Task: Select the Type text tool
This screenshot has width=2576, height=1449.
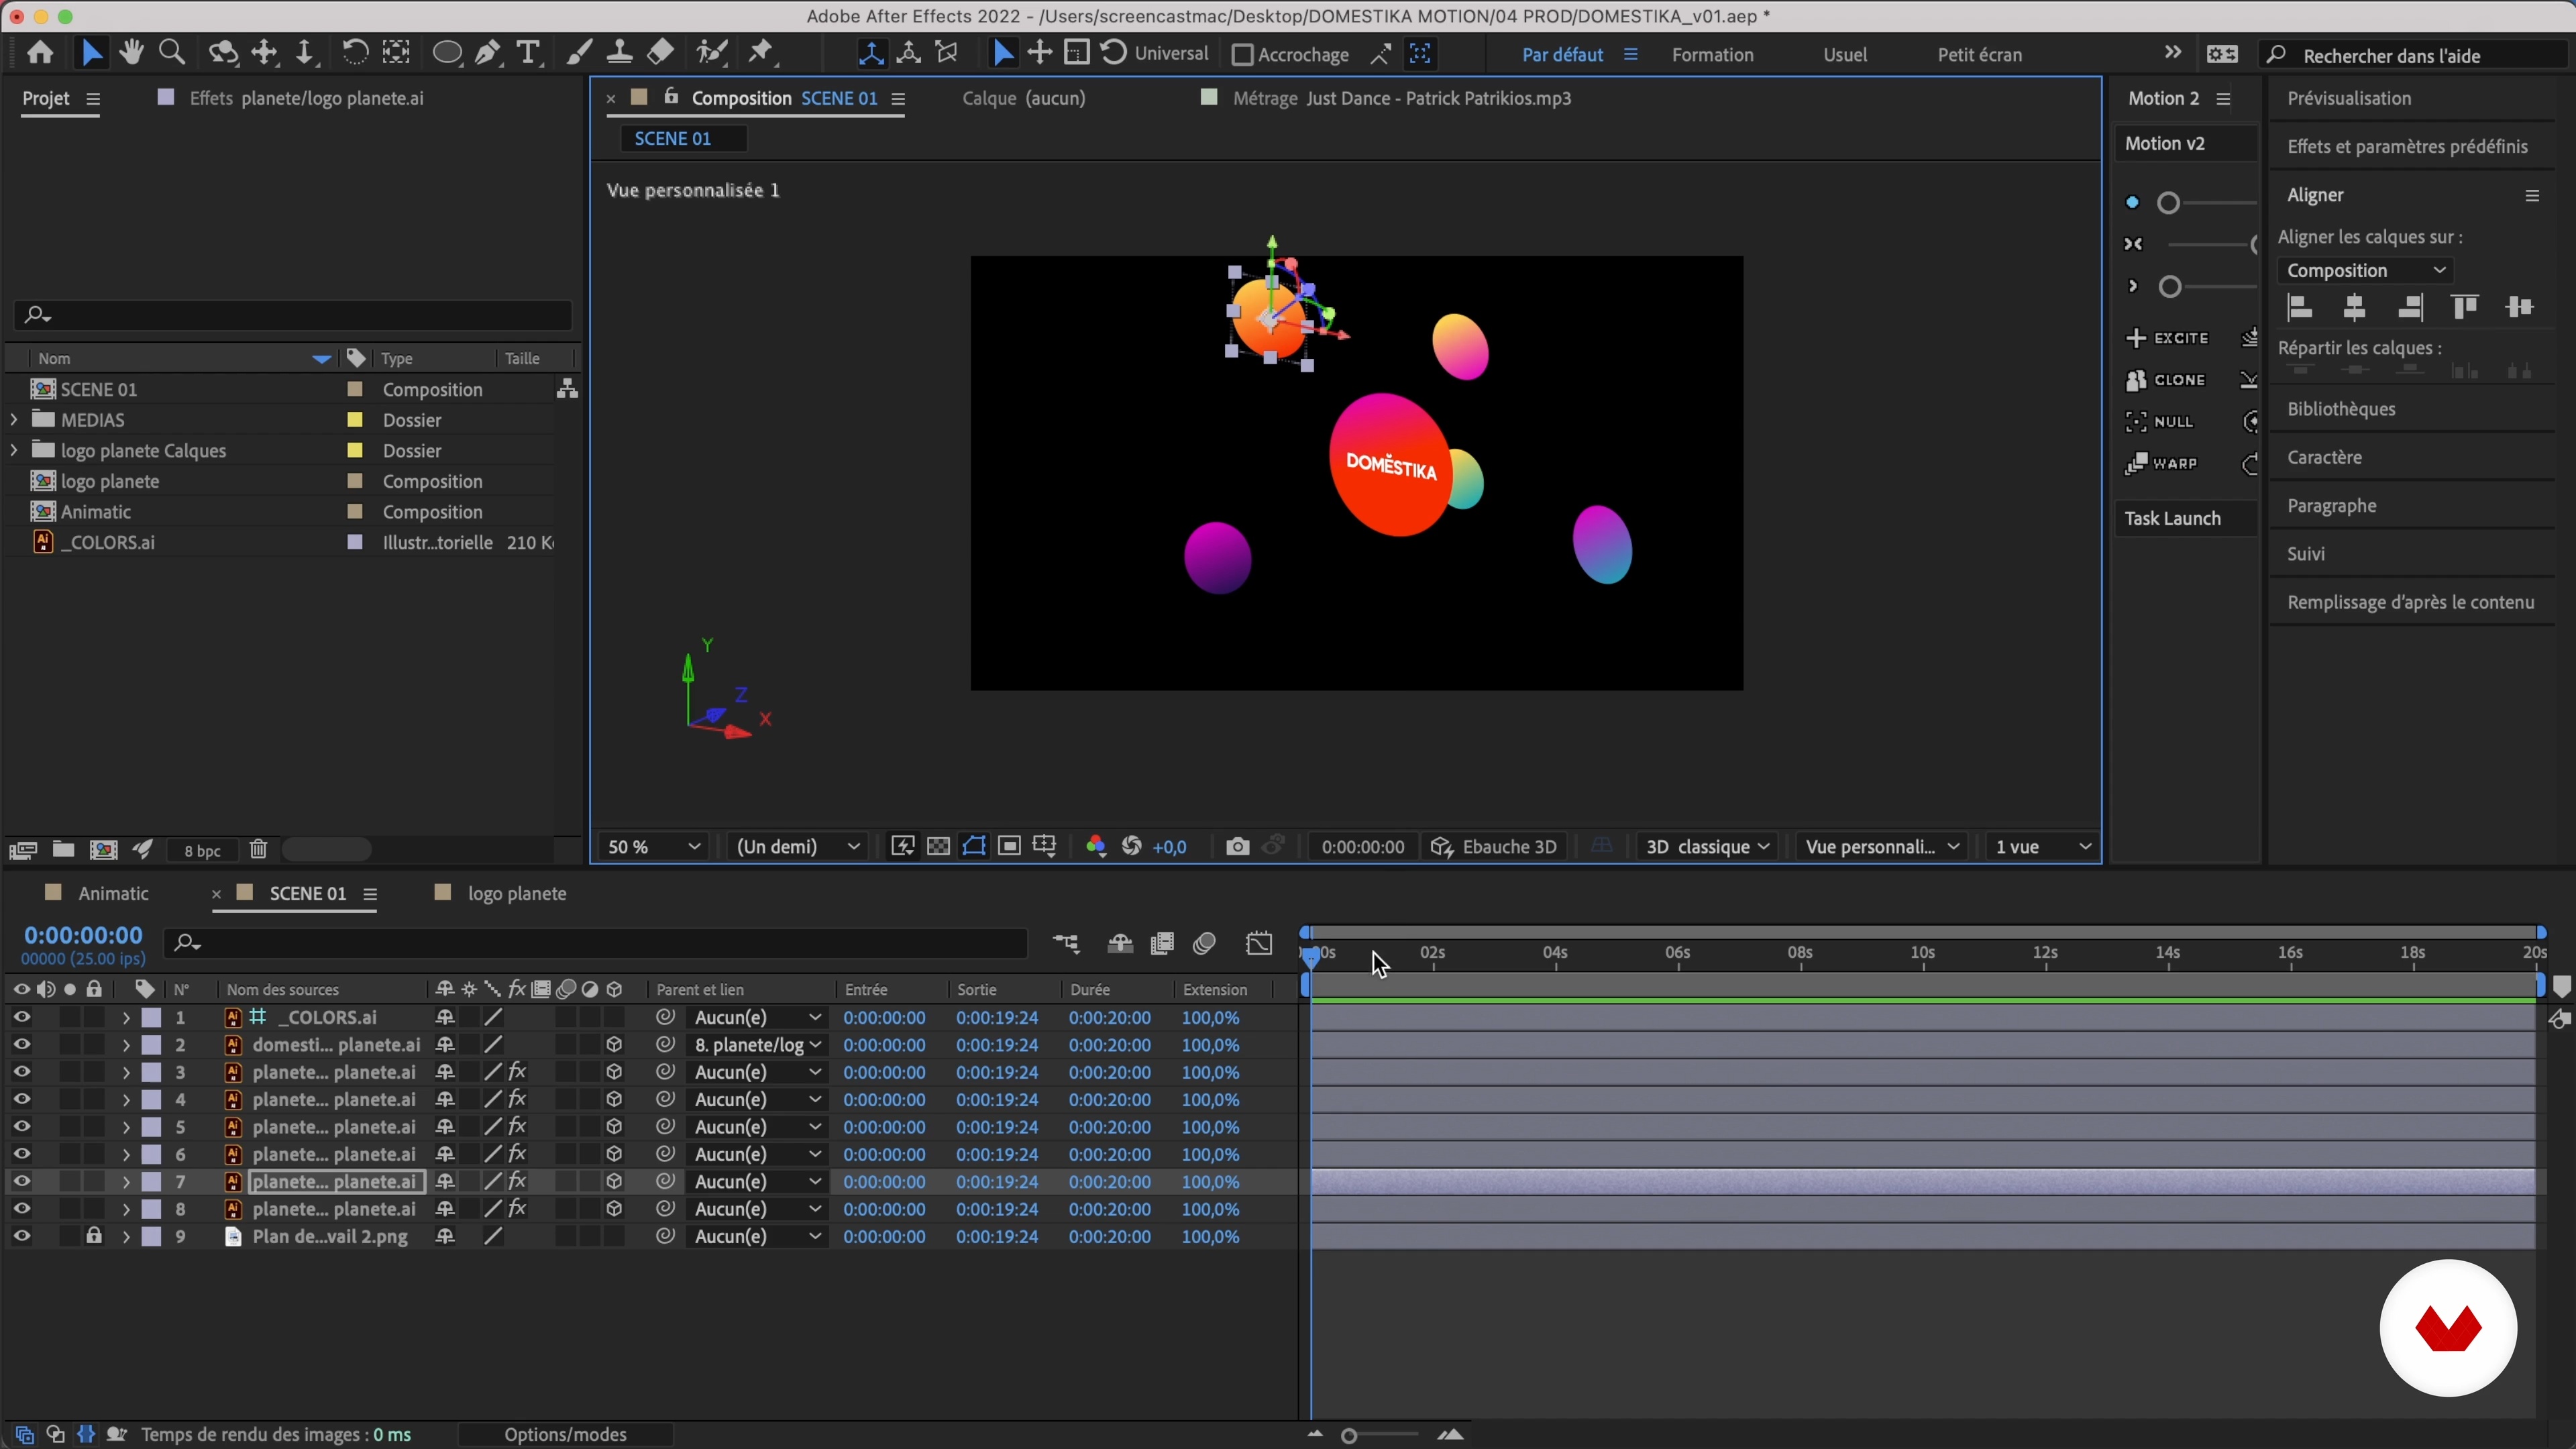Action: pyautogui.click(x=528, y=53)
